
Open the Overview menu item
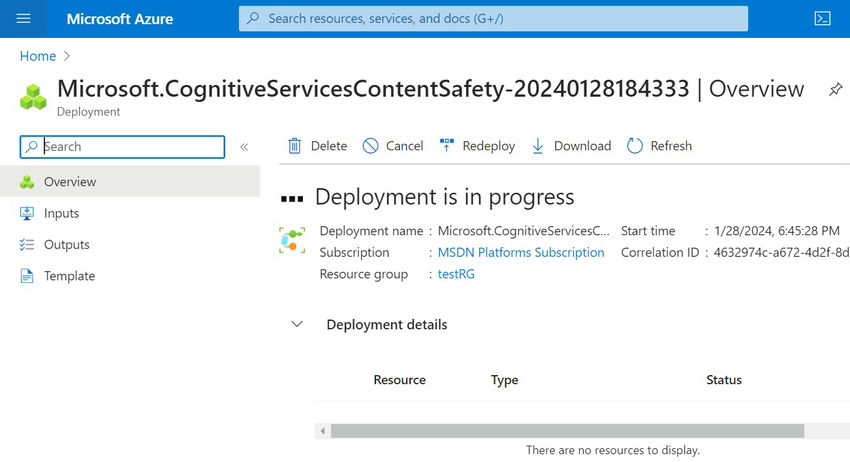pyautogui.click(x=70, y=182)
